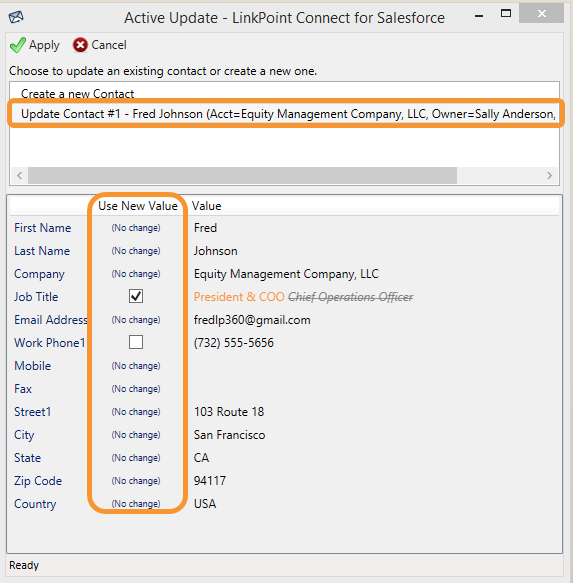Click the address 103 Route 18
573x583 pixels.
tap(229, 412)
